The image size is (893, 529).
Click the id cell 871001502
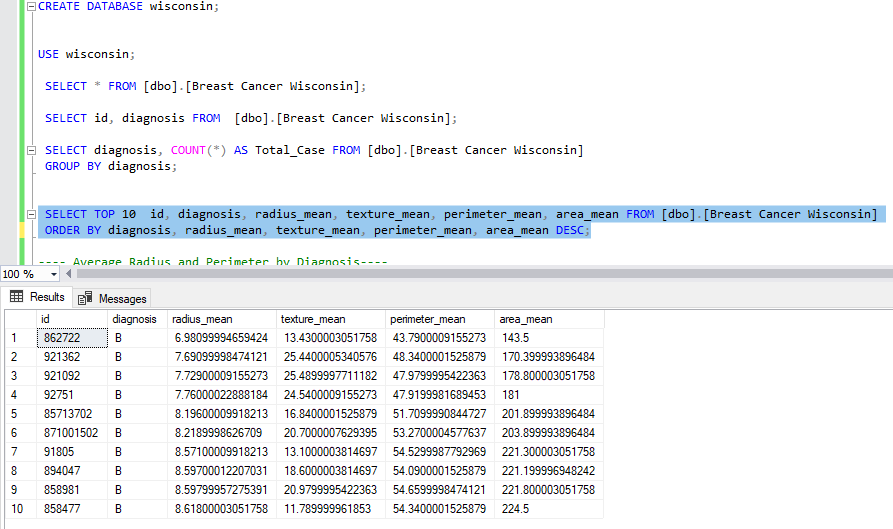click(72, 433)
